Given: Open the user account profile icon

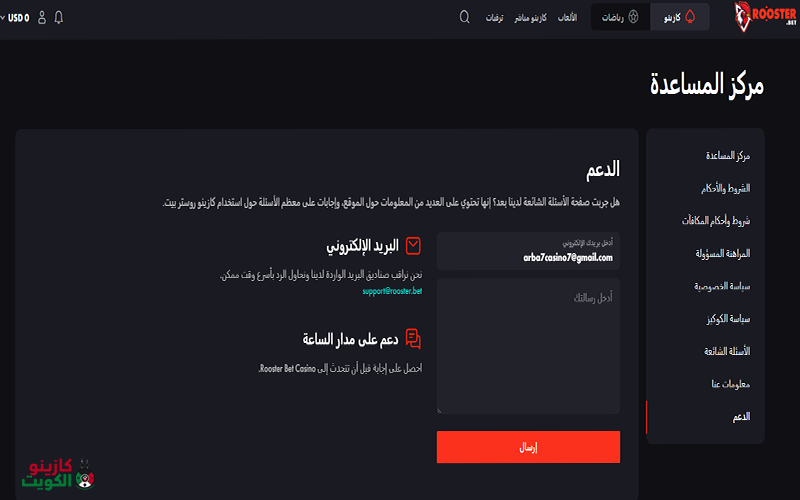Looking at the screenshot, I should (42, 17).
